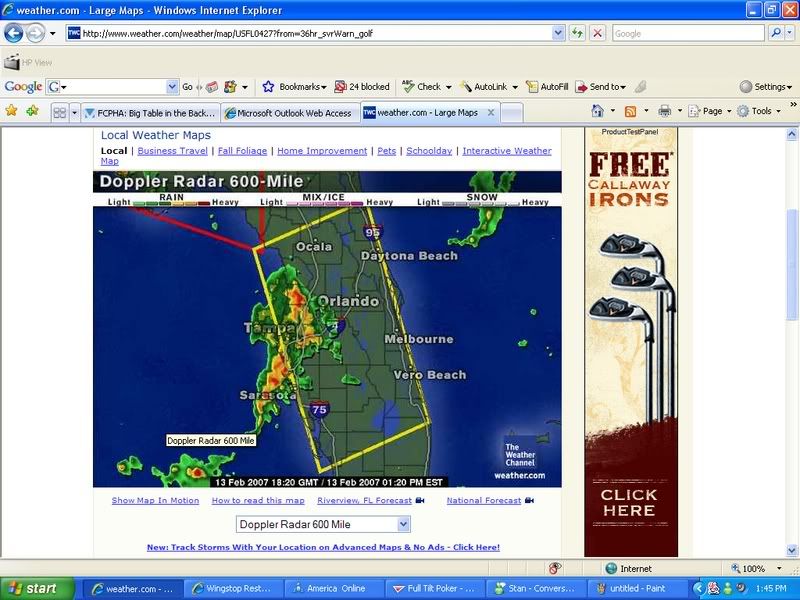
Task: Open the Tools menu in the command bar
Action: tap(759, 111)
